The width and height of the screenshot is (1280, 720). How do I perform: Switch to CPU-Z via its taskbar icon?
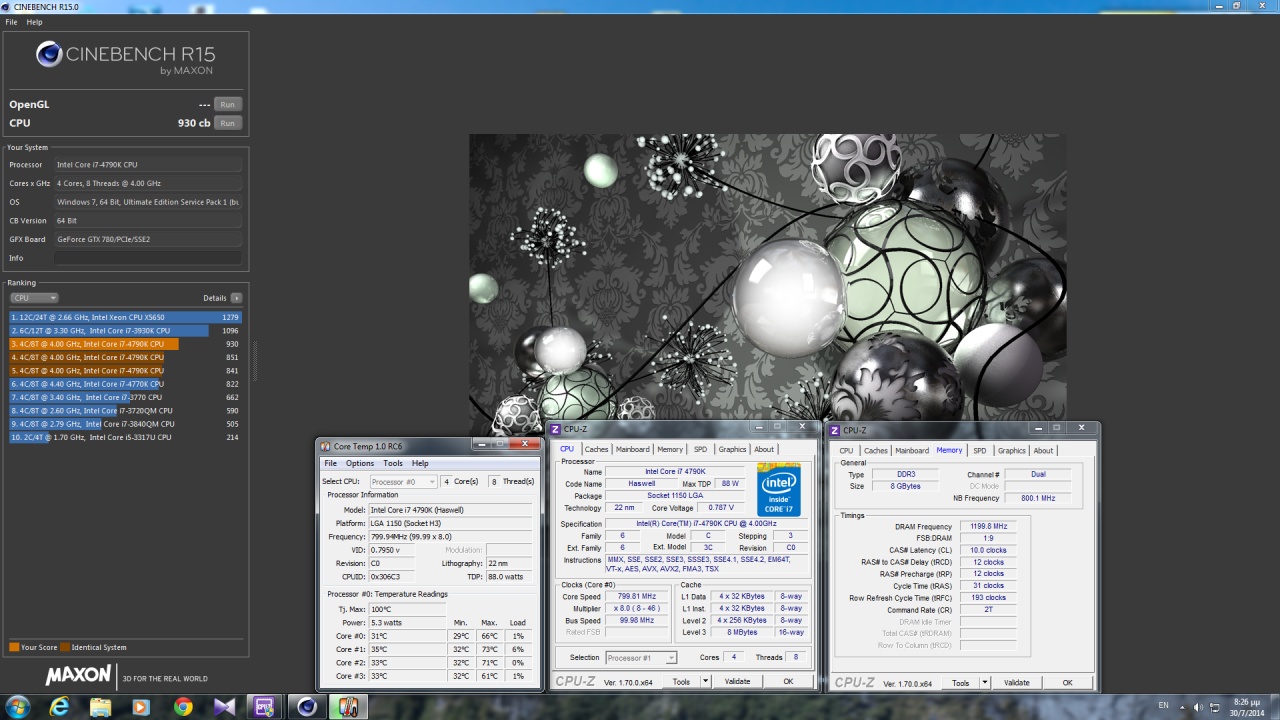click(265, 707)
